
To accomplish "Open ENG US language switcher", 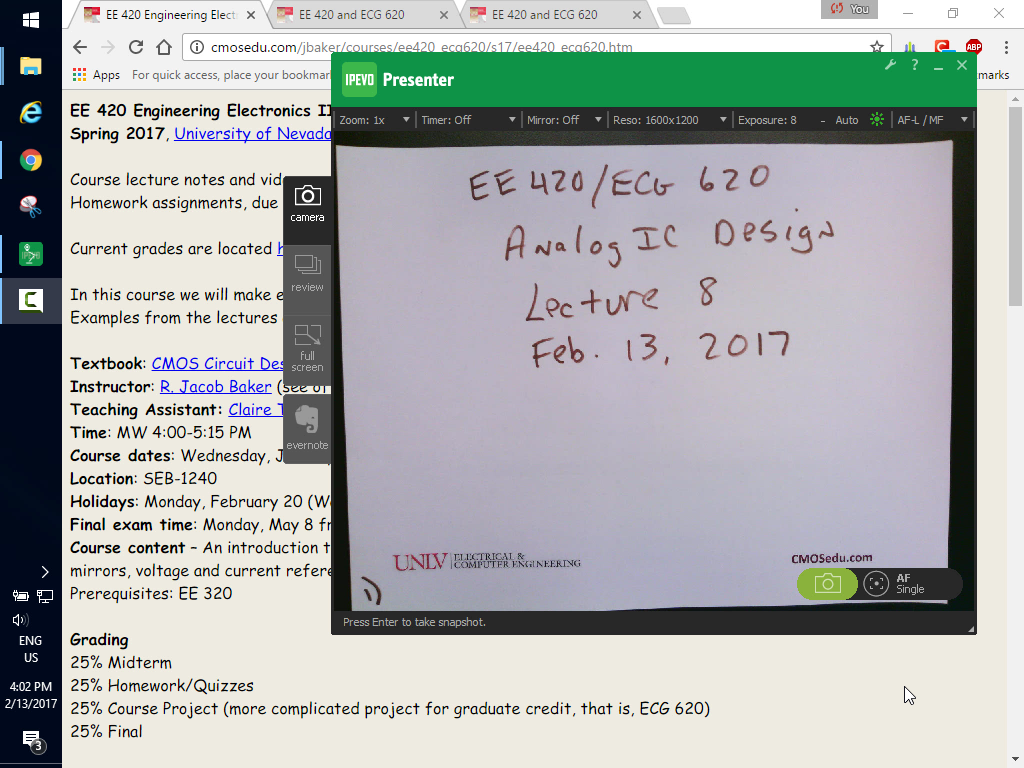I will [x=31, y=649].
